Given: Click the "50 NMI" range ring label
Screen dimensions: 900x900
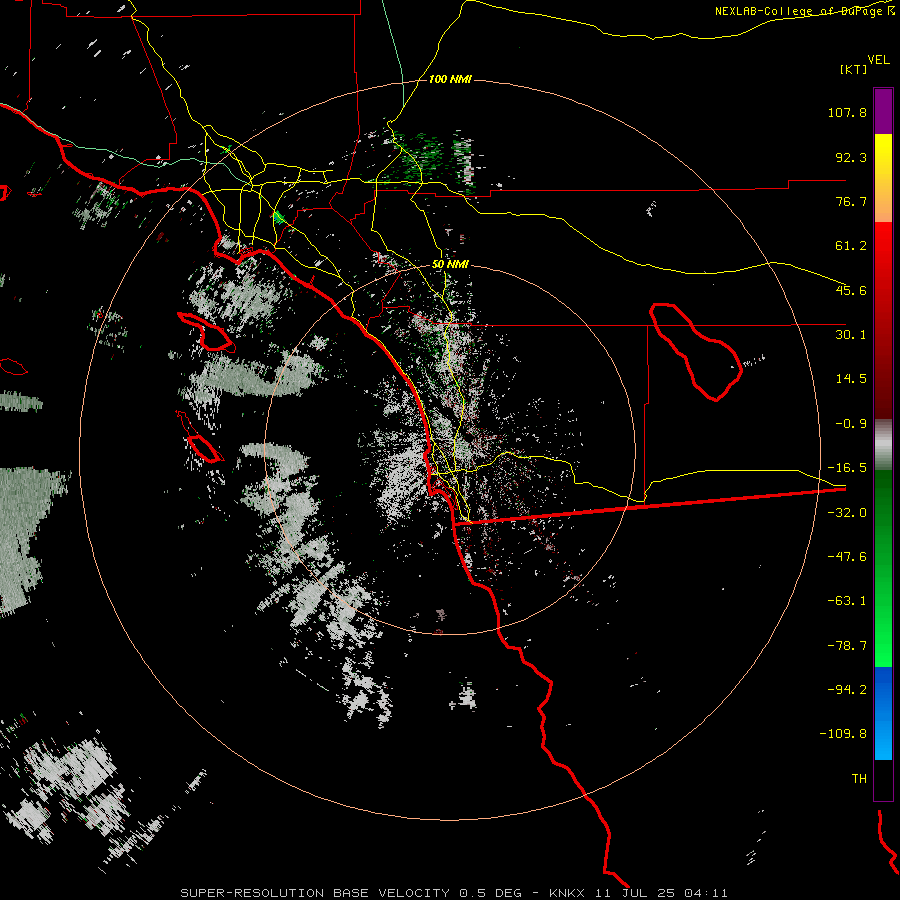Looking at the screenshot, I should tap(450, 264).
